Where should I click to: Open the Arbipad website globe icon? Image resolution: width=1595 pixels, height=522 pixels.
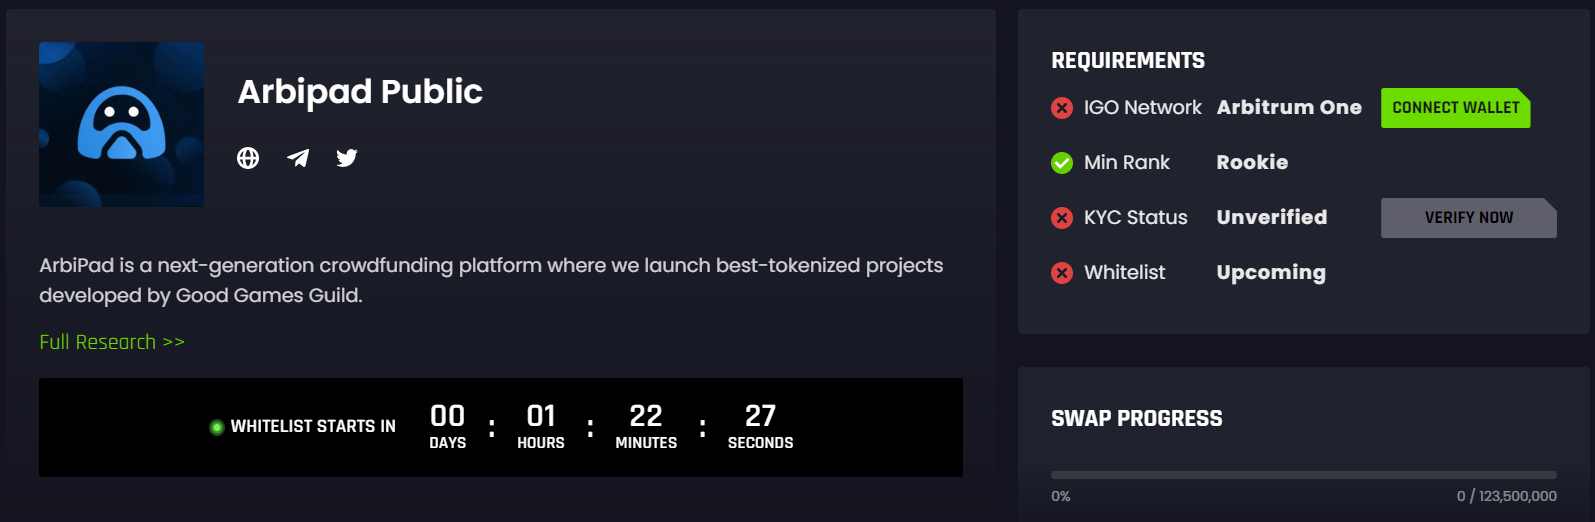(x=248, y=158)
